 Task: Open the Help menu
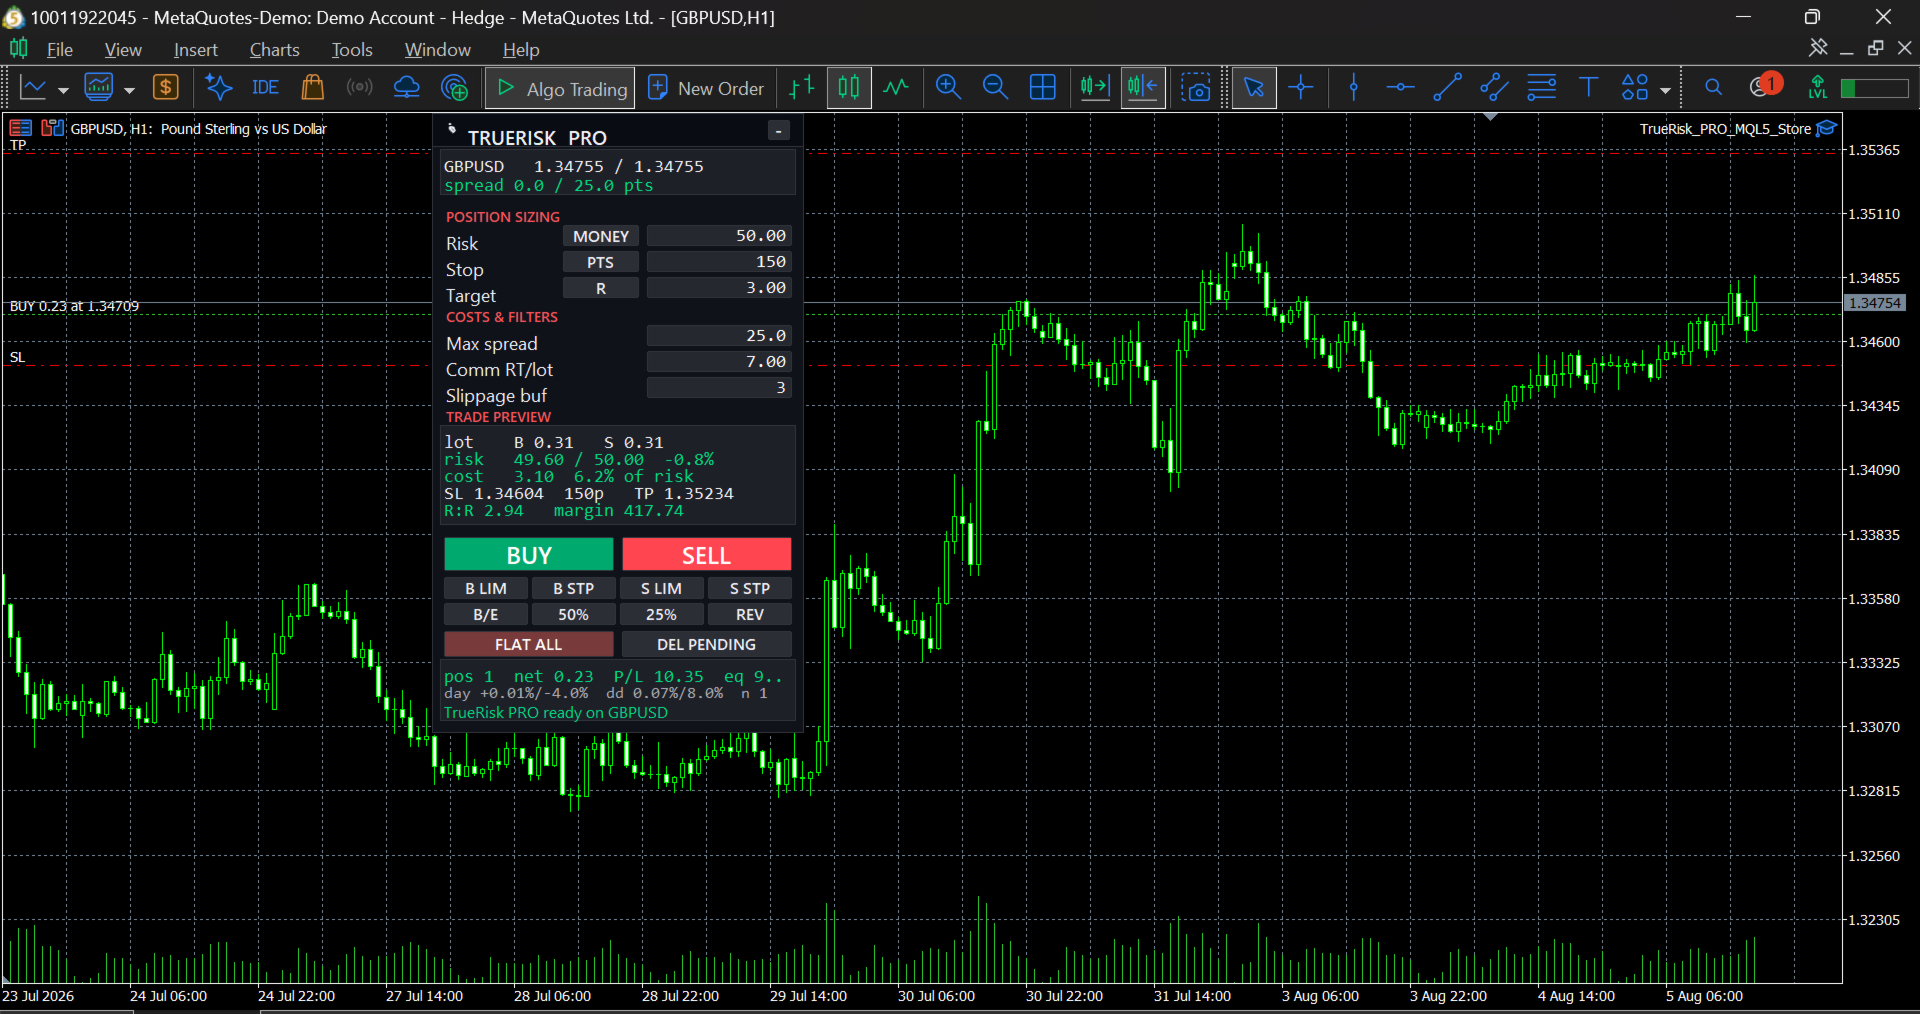[x=521, y=49]
